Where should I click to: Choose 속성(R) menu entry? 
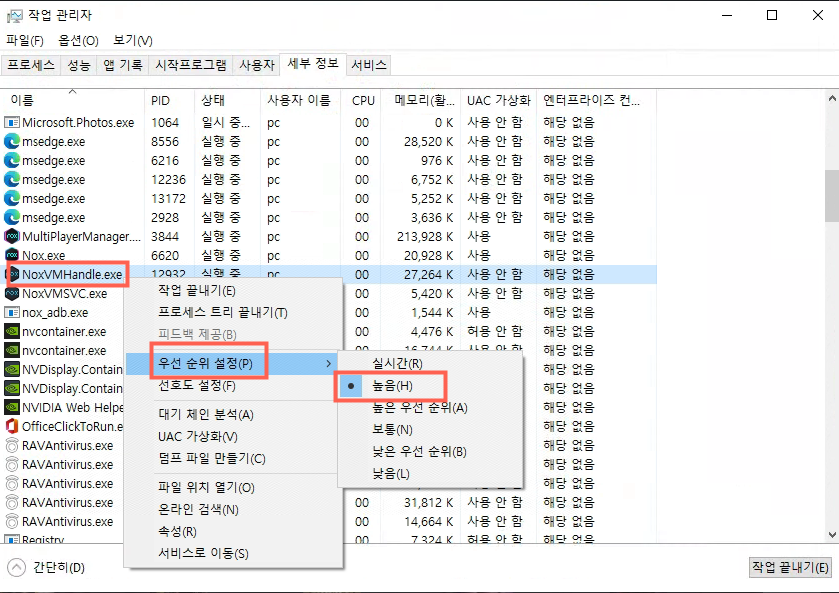coord(177,531)
